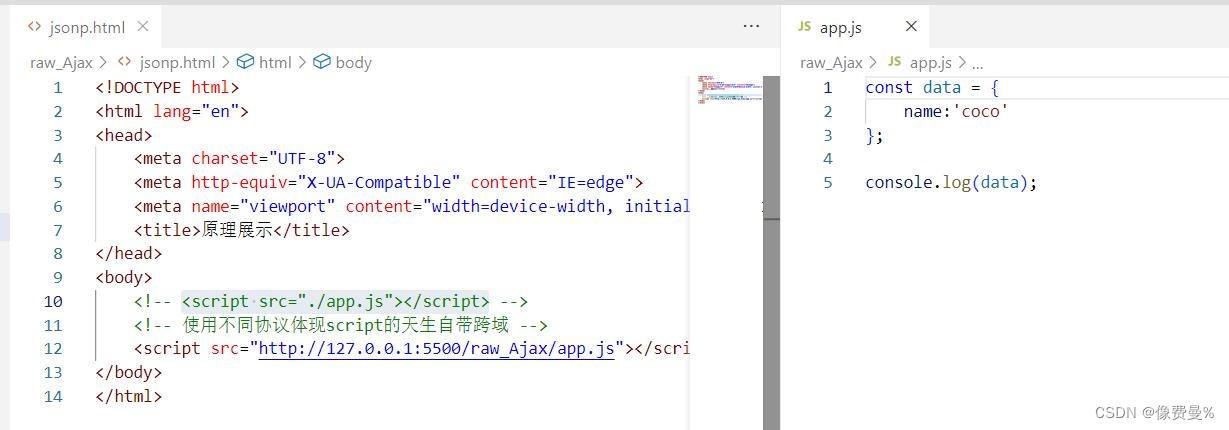1229x430 pixels.
Task: Click the console.log(data); line
Action: (951, 182)
